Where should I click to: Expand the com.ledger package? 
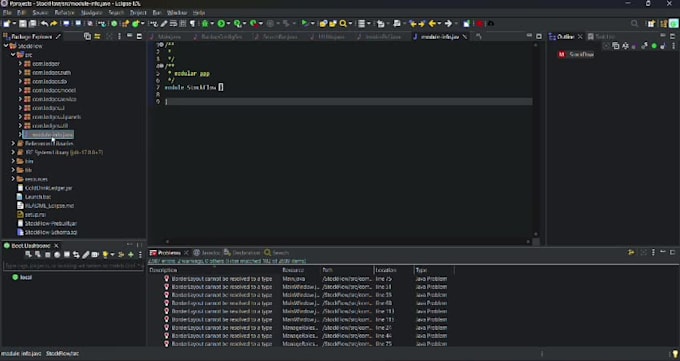coord(20,63)
